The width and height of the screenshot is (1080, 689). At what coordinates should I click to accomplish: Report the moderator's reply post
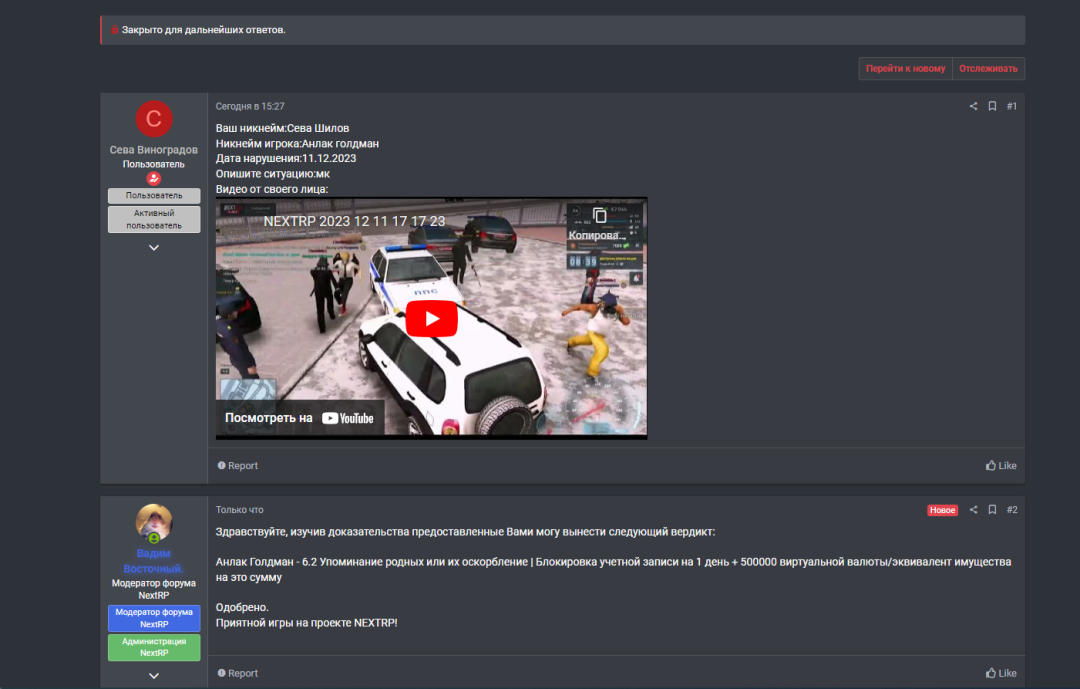238,673
